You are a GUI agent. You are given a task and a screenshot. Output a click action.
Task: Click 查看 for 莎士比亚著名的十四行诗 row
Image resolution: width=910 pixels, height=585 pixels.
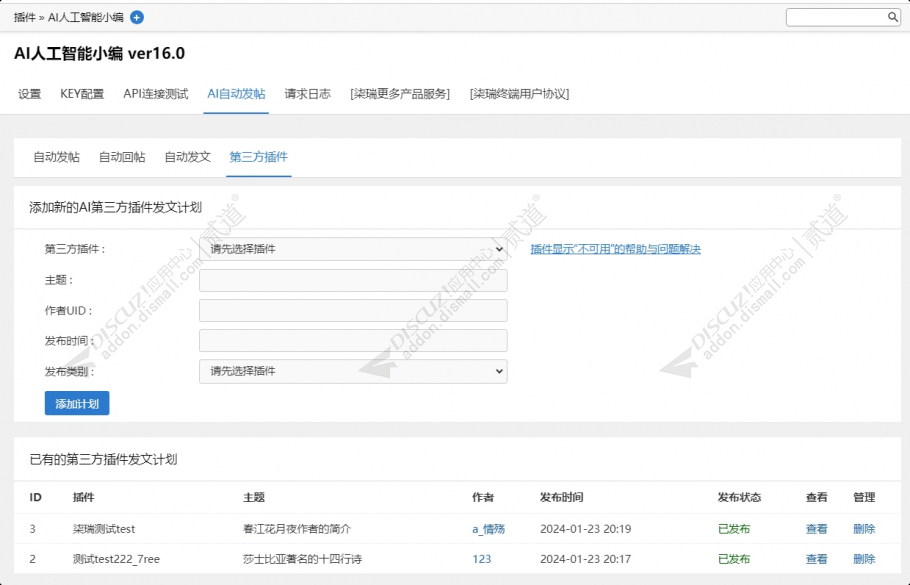(817, 559)
